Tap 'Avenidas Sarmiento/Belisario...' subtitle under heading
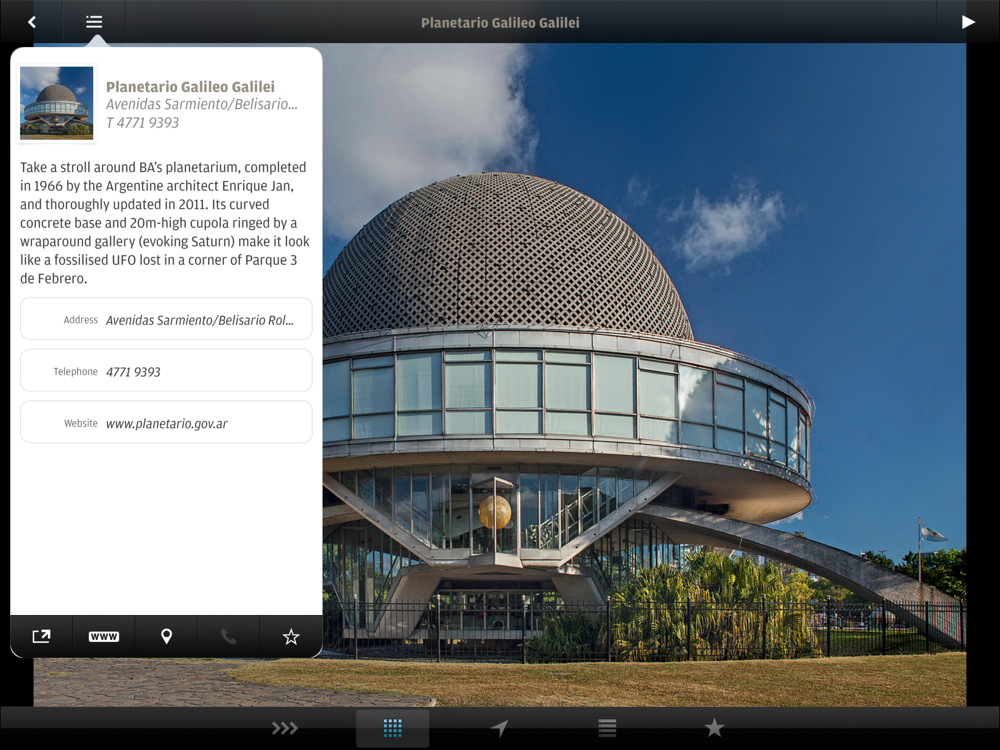Image resolution: width=1000 pixels, height=750 pixels. click(202, 105)
